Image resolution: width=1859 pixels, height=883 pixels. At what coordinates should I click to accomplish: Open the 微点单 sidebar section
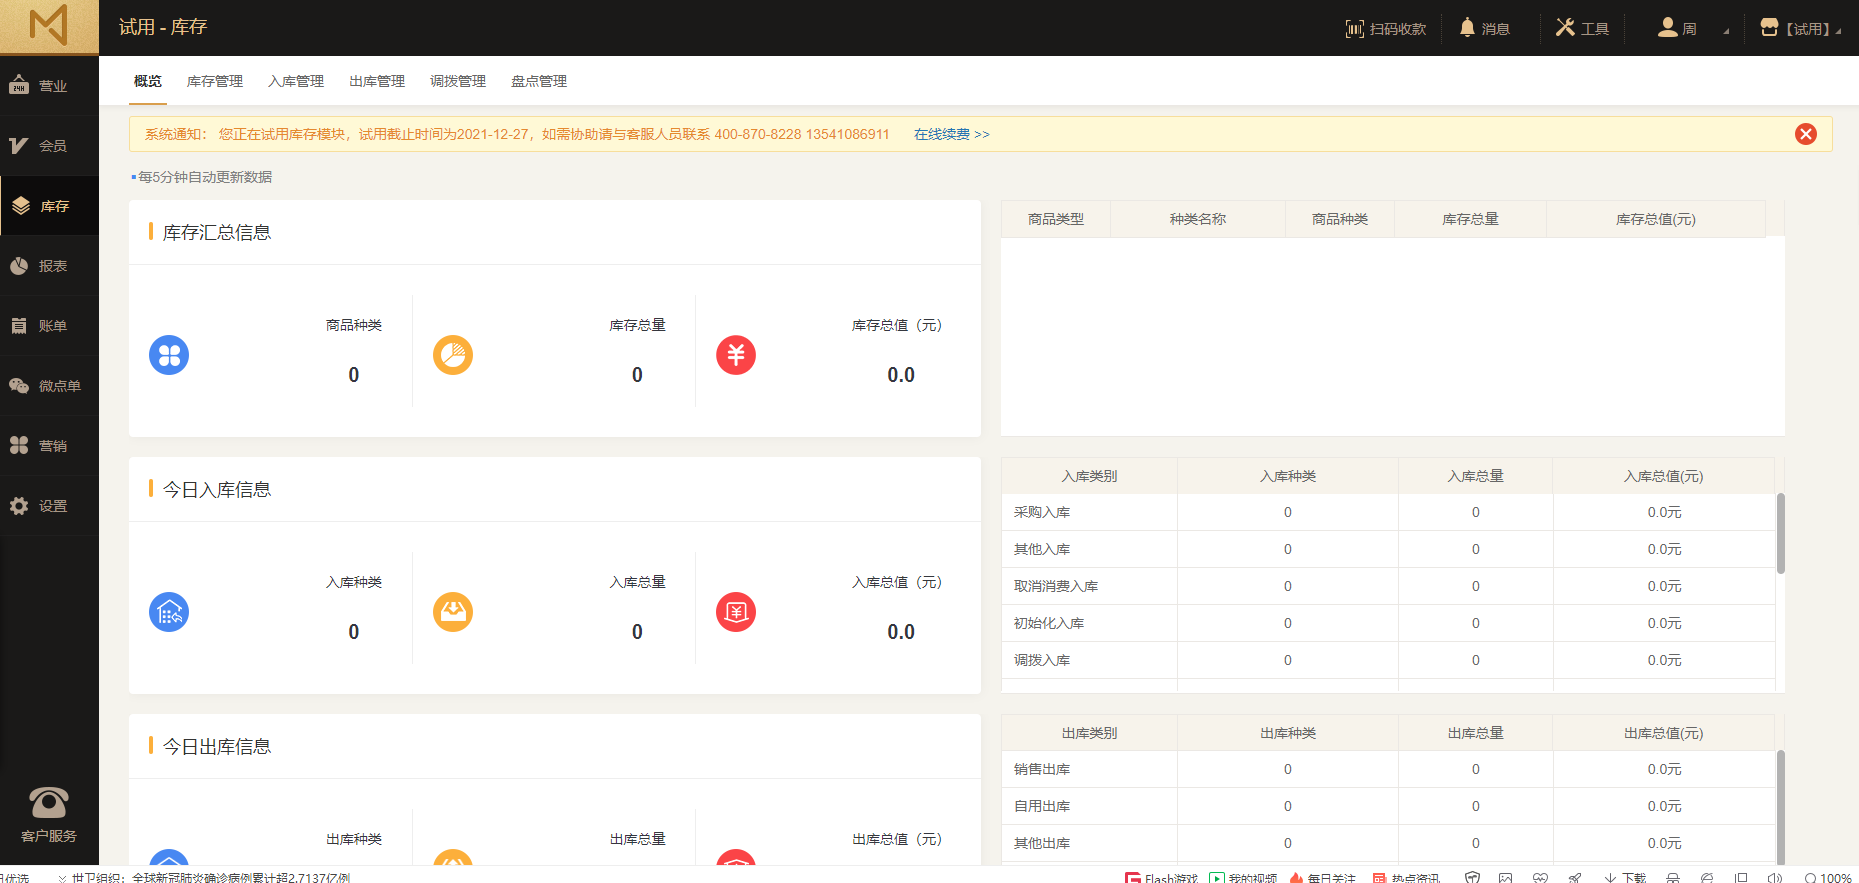(49, 386)
